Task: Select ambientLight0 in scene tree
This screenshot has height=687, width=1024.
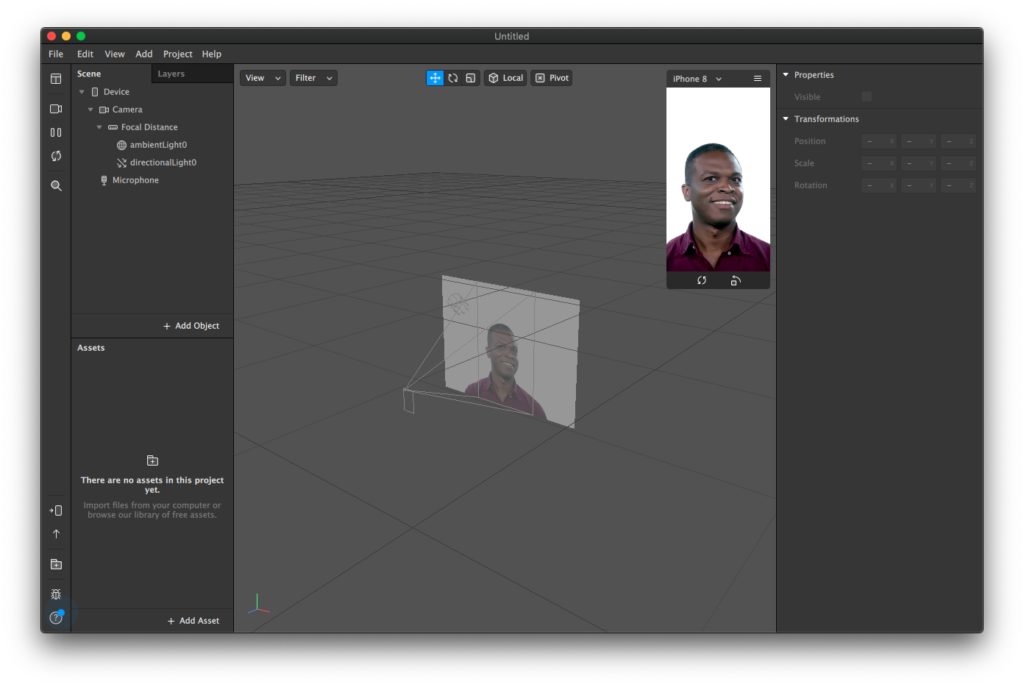Action: pyautogui.click(x=152, y=145)
